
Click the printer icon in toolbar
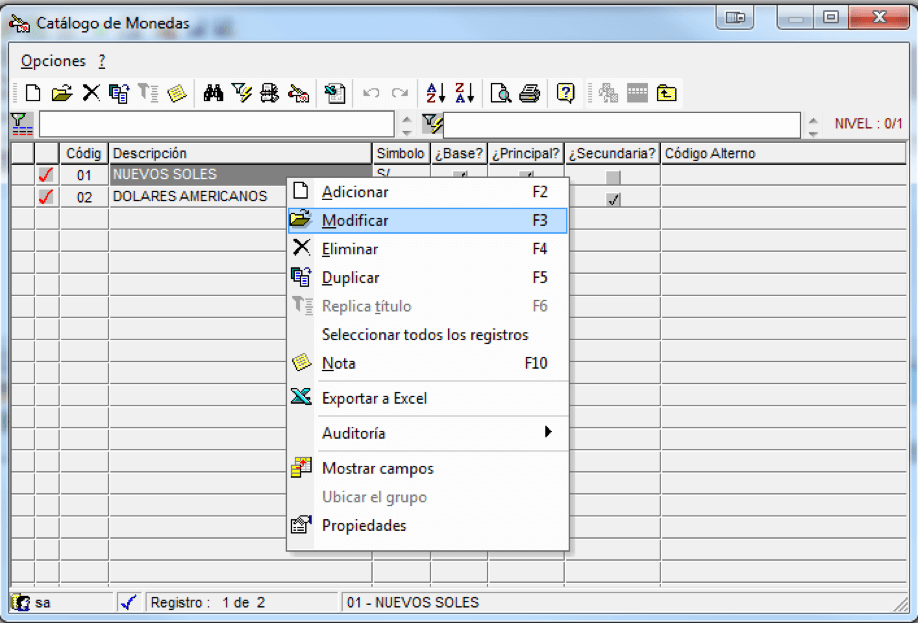530,93
